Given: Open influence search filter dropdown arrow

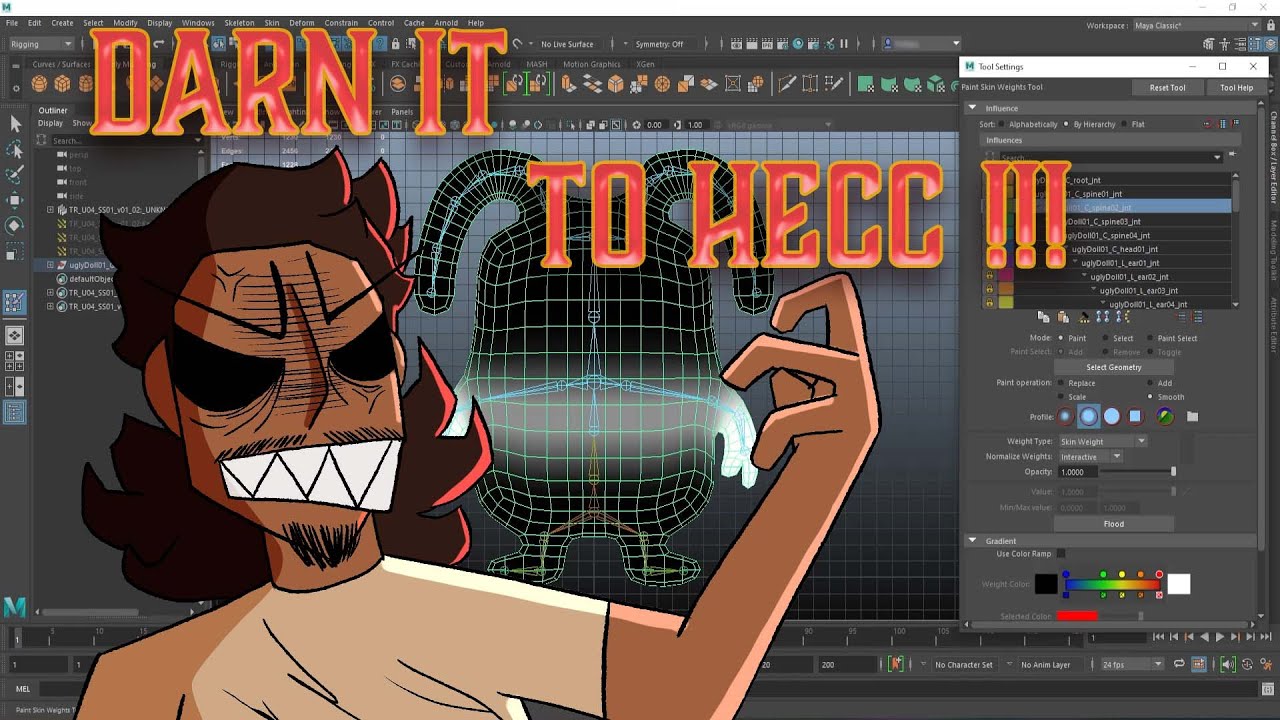Looking at the screenshot, I should pyautogui.click(x=1217, y=157).
